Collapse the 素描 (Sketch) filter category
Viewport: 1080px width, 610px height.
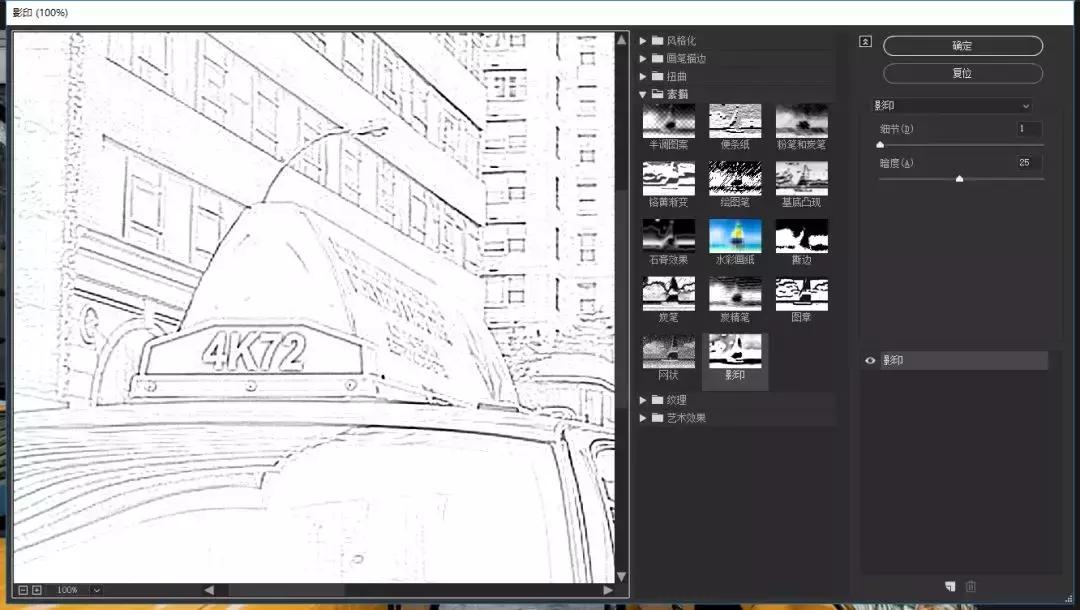pos(643,94)
